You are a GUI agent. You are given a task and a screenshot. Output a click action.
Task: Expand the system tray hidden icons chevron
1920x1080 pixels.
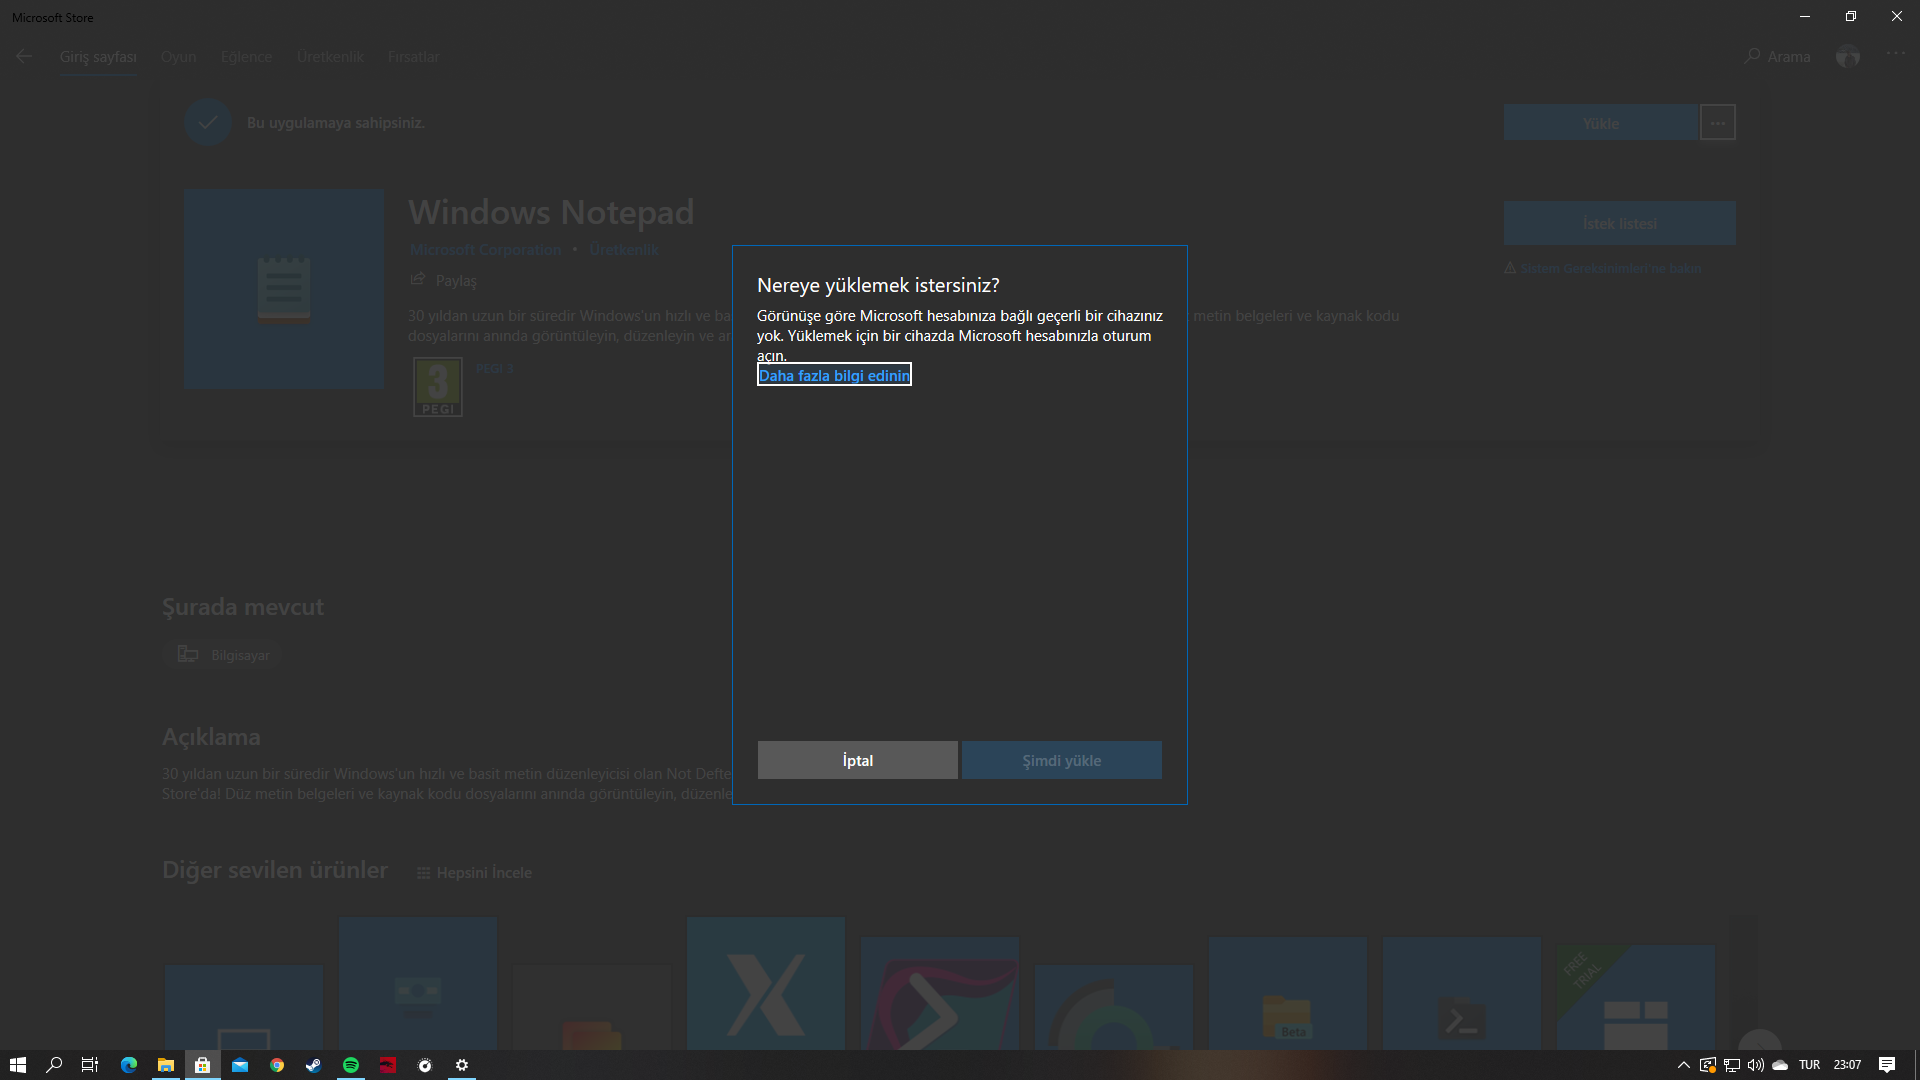[1683, 1065]
